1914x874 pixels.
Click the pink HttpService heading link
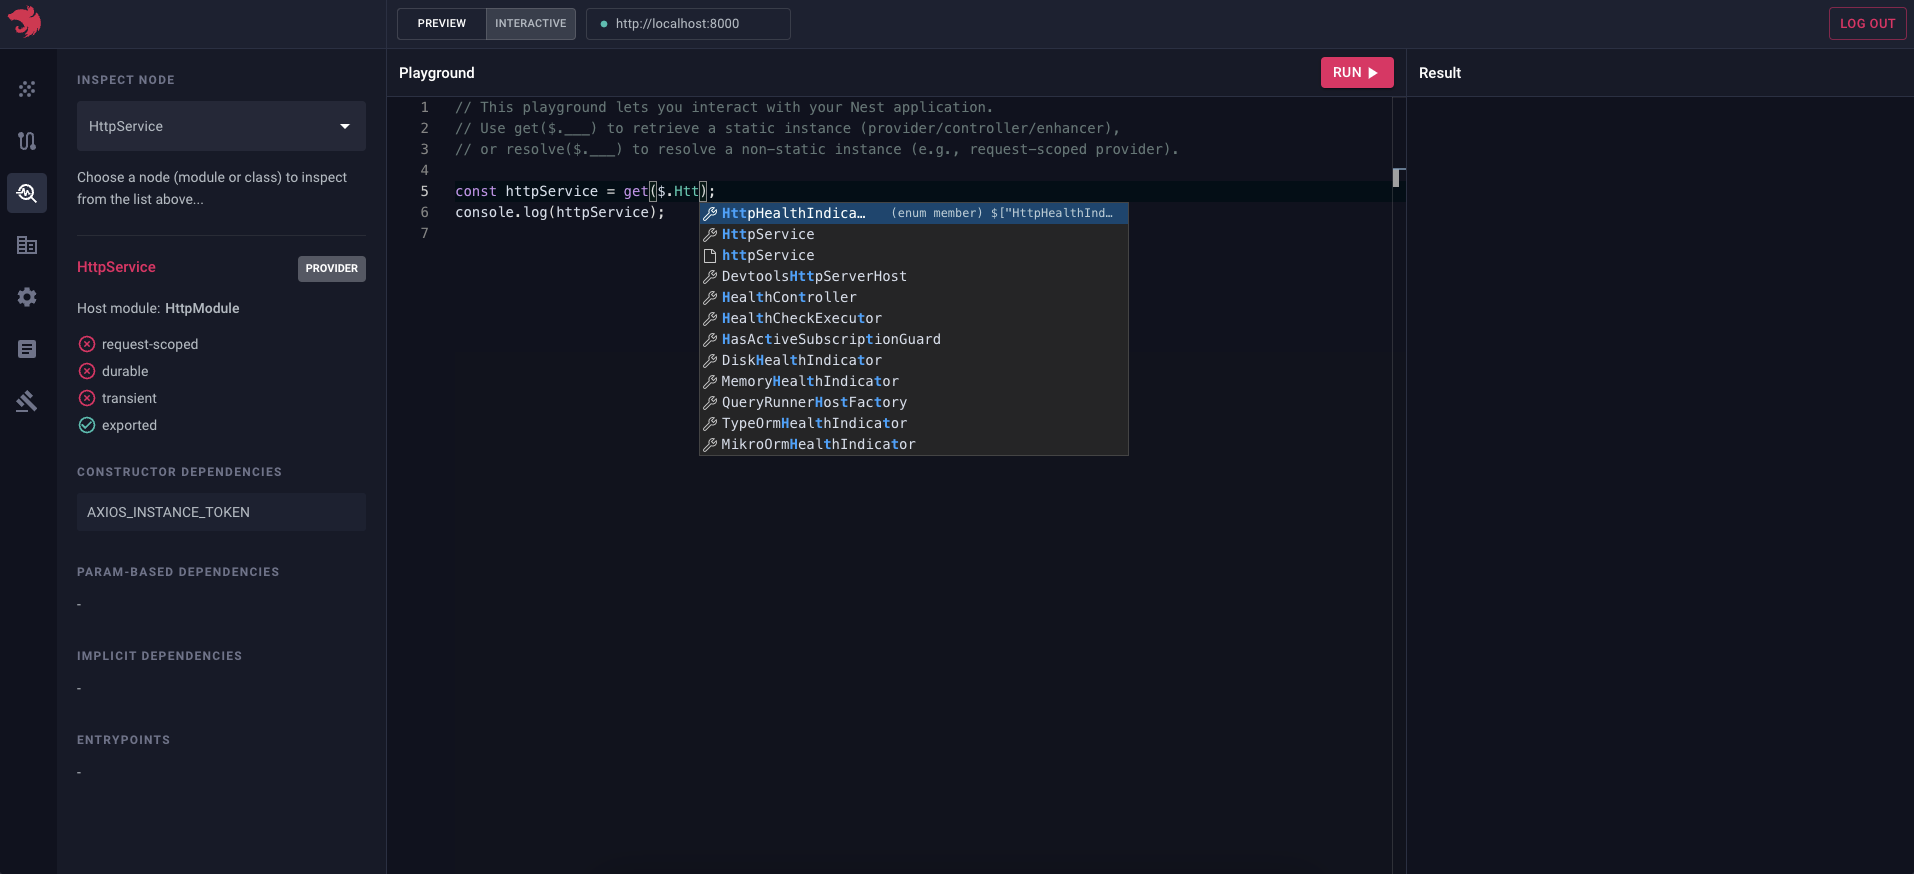tap(116, 267)
